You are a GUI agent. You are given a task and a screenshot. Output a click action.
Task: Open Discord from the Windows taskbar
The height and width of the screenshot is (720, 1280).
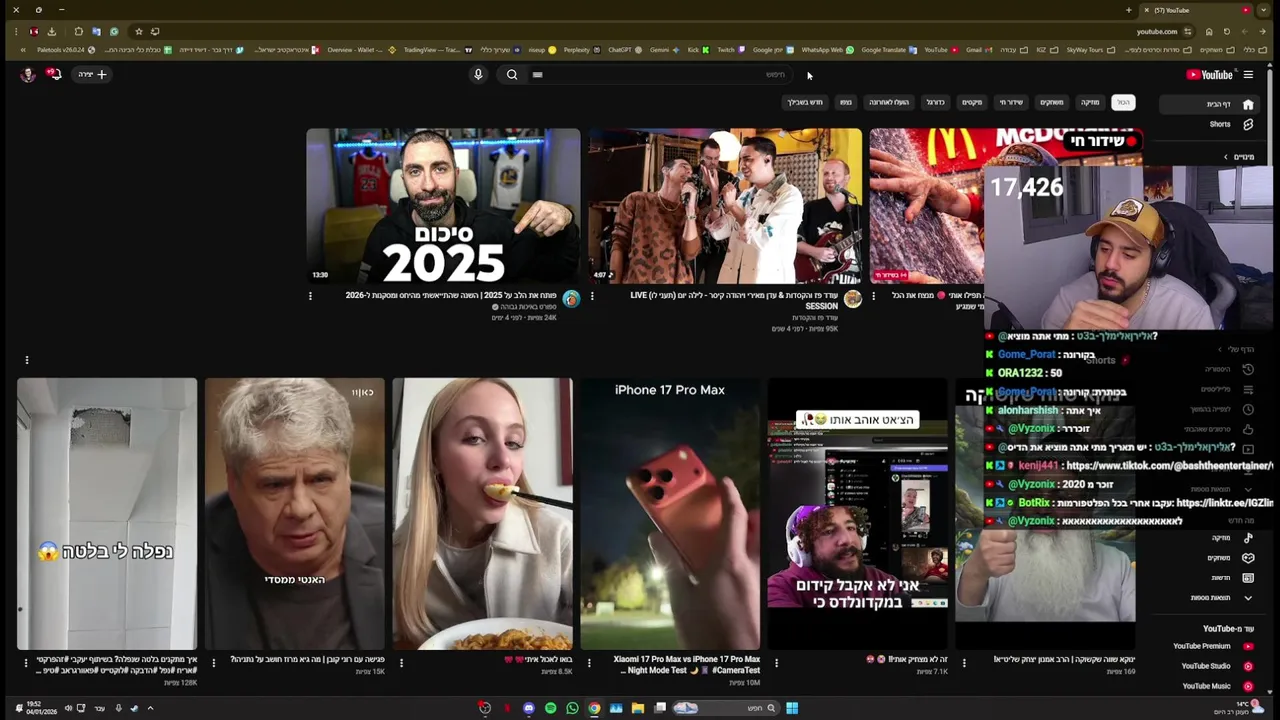[529, 708]
